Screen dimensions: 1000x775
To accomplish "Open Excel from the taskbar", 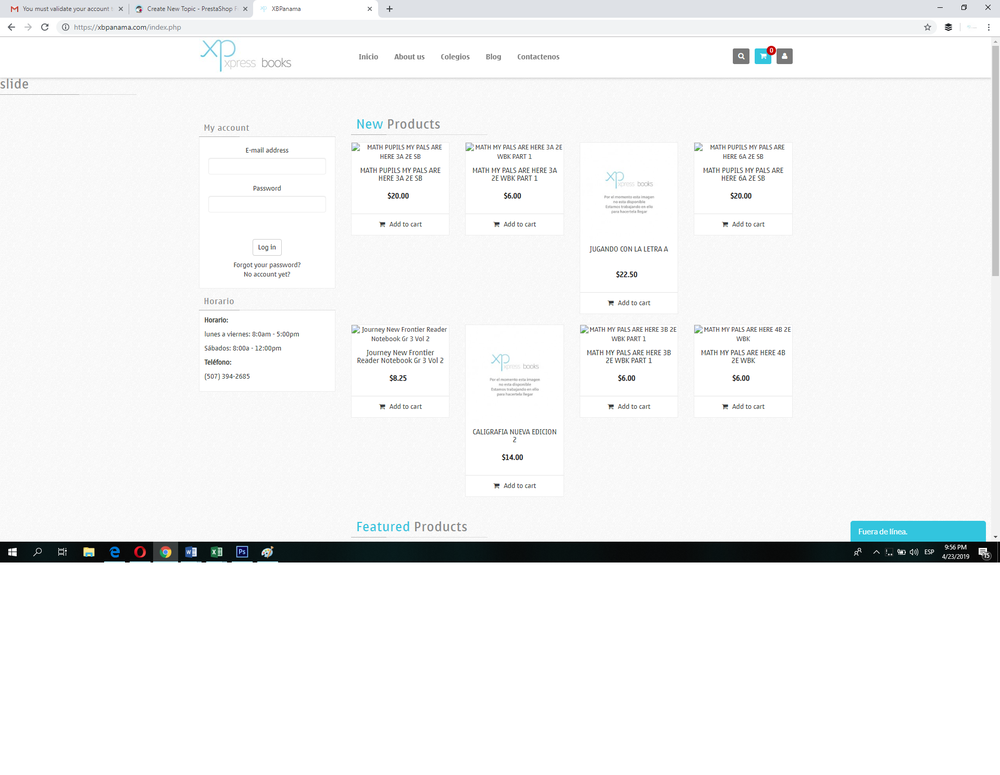I will click(216, 551).
